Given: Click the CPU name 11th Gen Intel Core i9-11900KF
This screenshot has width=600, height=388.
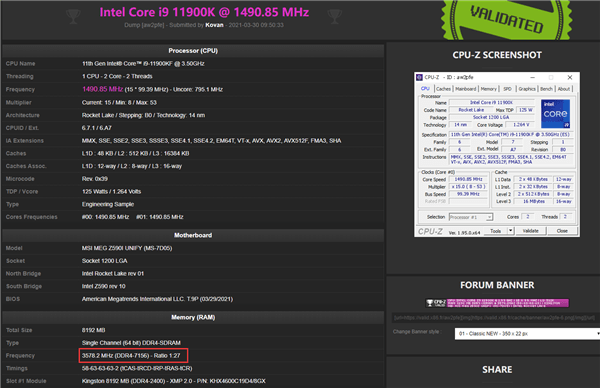Looking at the screenshot, I should pos(143,64).
